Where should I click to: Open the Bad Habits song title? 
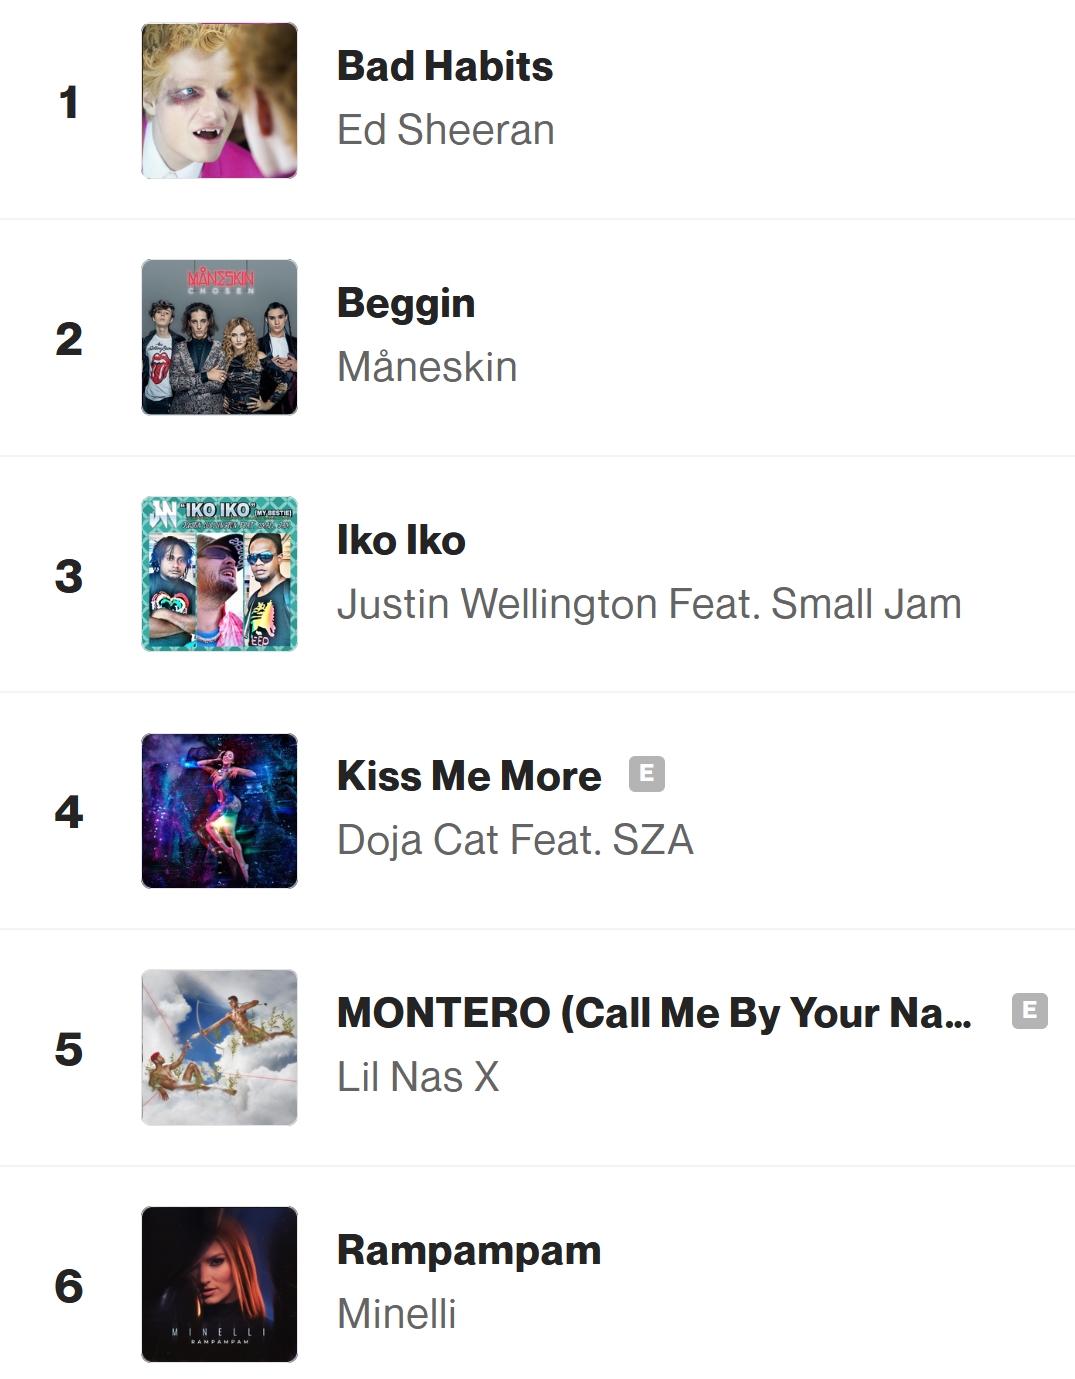[x=445, y=66]
